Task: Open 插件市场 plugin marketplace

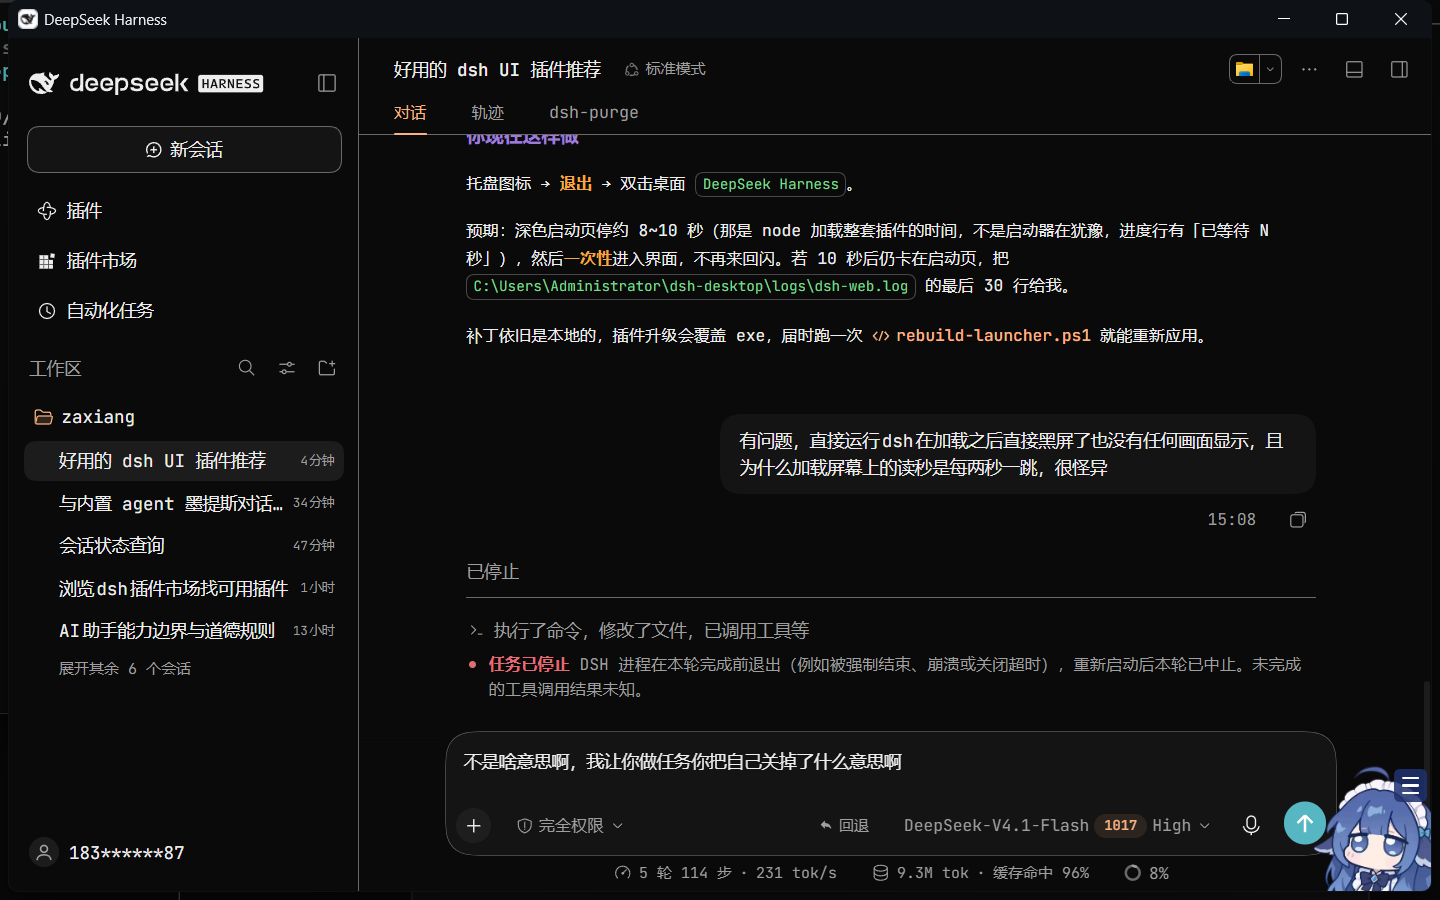Action: pyautogui.click(x=184, y=261)
